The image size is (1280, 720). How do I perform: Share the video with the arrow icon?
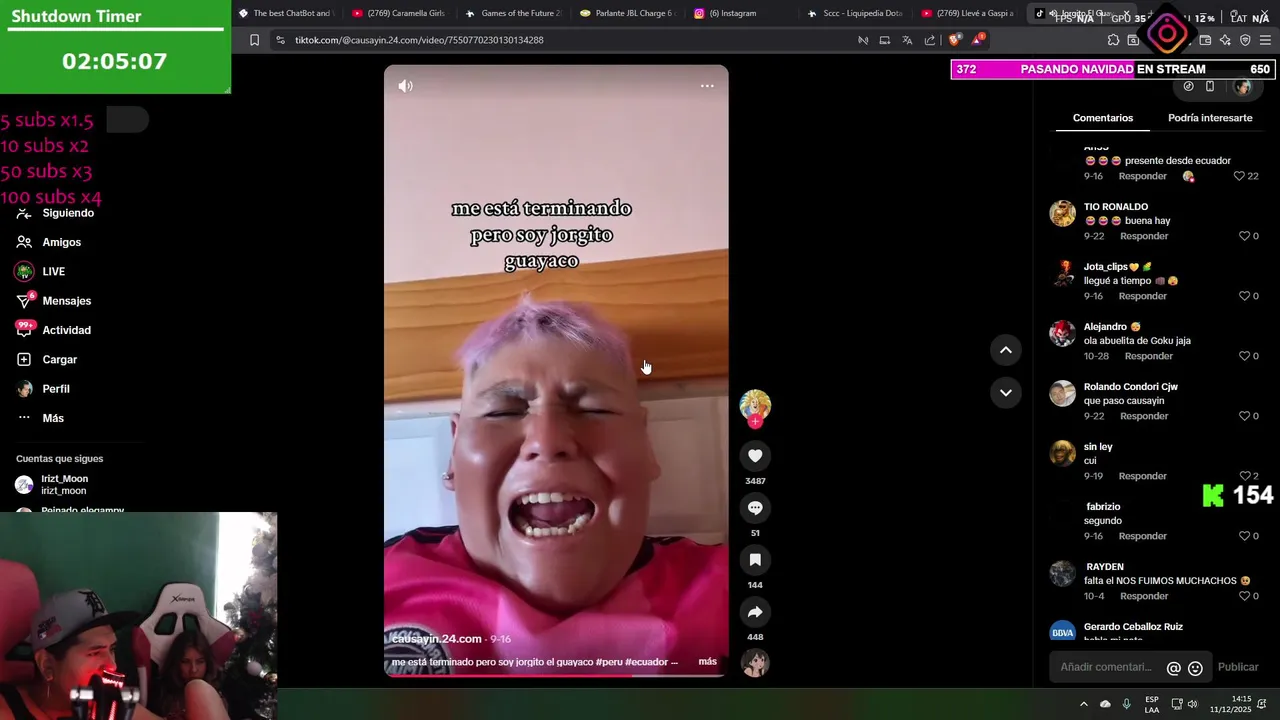click(x=755, y=612)
